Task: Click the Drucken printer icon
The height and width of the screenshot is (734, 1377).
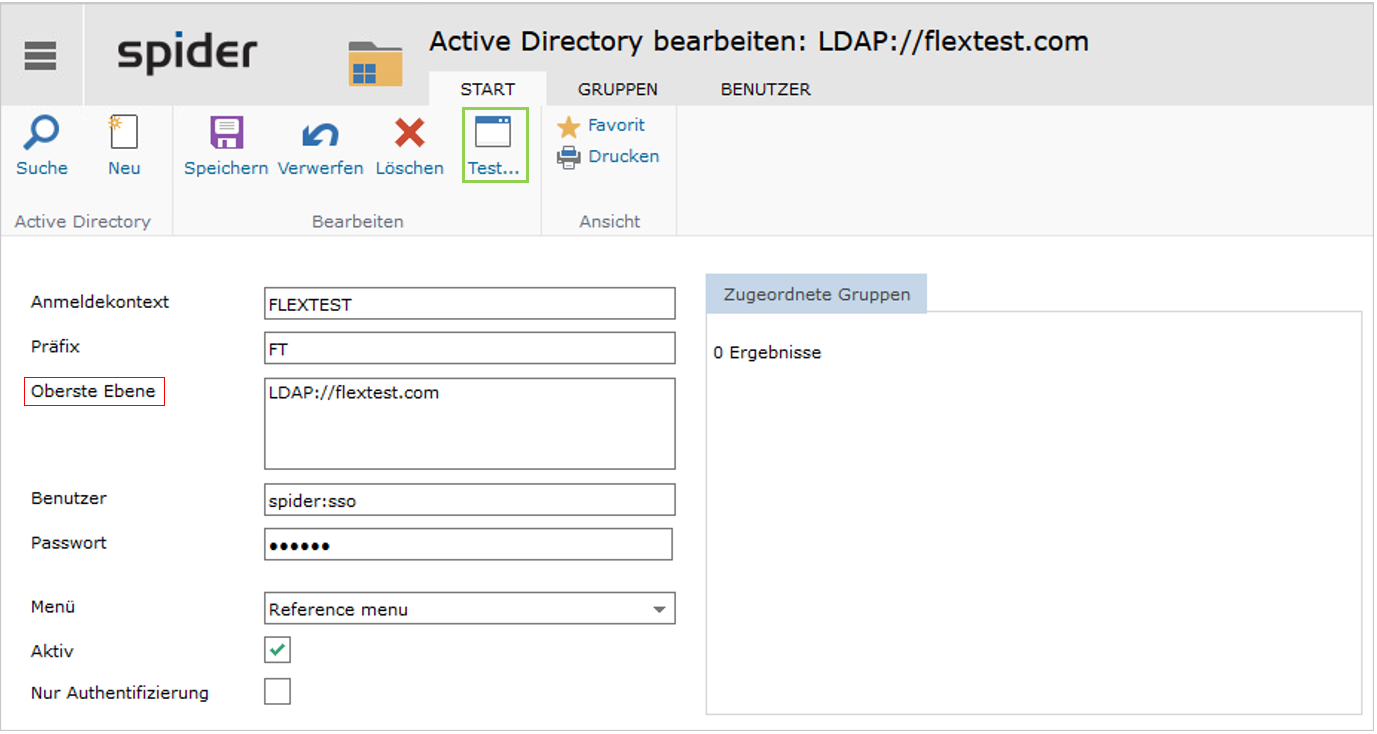Action: point(568,157)
